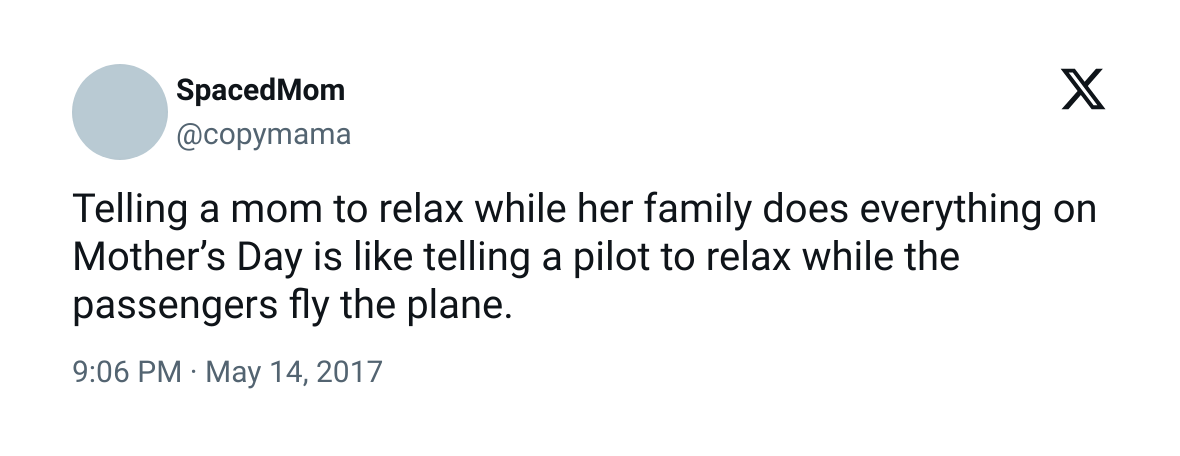
Task: Click the word 'family' in the tweet
Action: coord(698,208)
